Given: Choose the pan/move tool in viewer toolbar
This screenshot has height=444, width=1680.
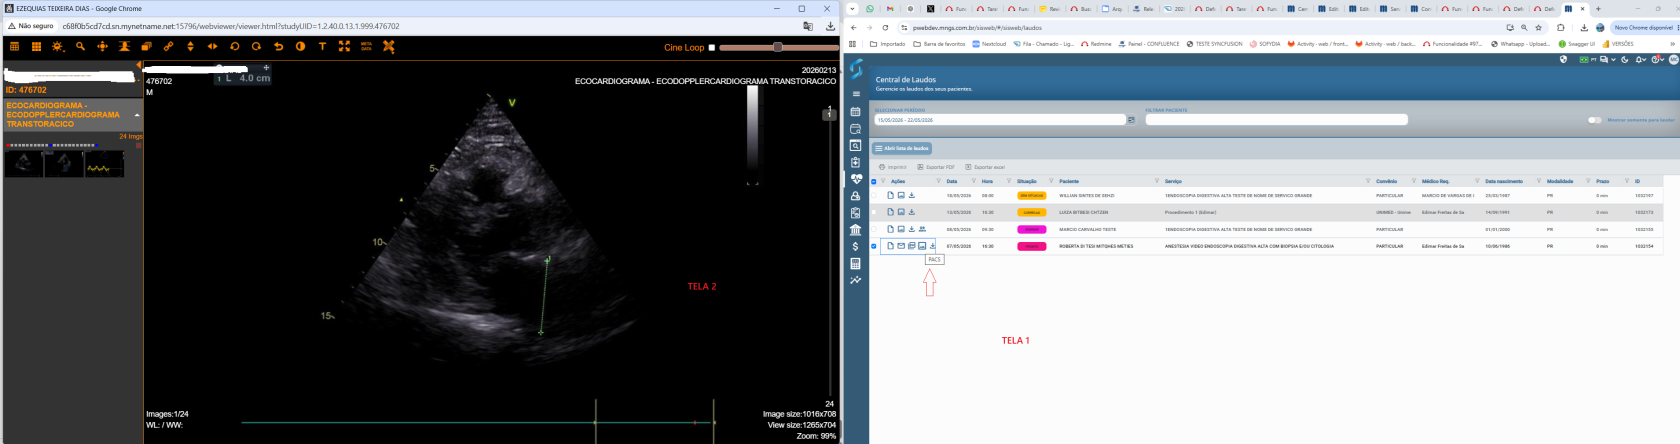Looking at the screenshot, I should pyautogui.click(x=102, y=46).
